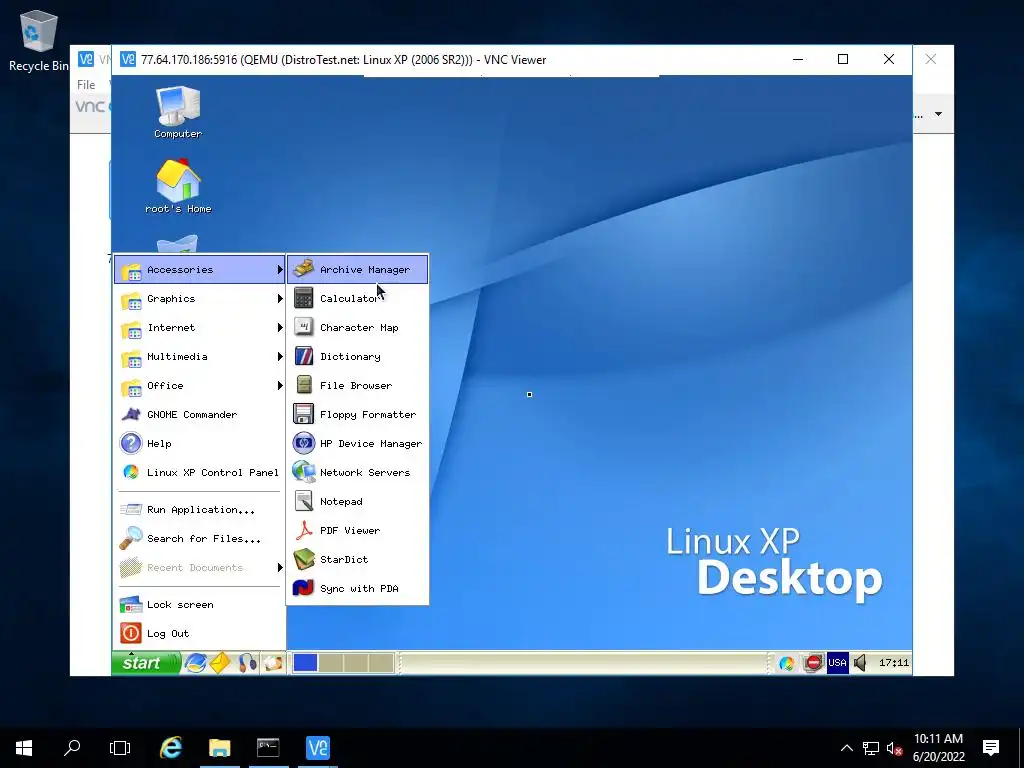Click the Linux XP volume speaker icon

860,664
